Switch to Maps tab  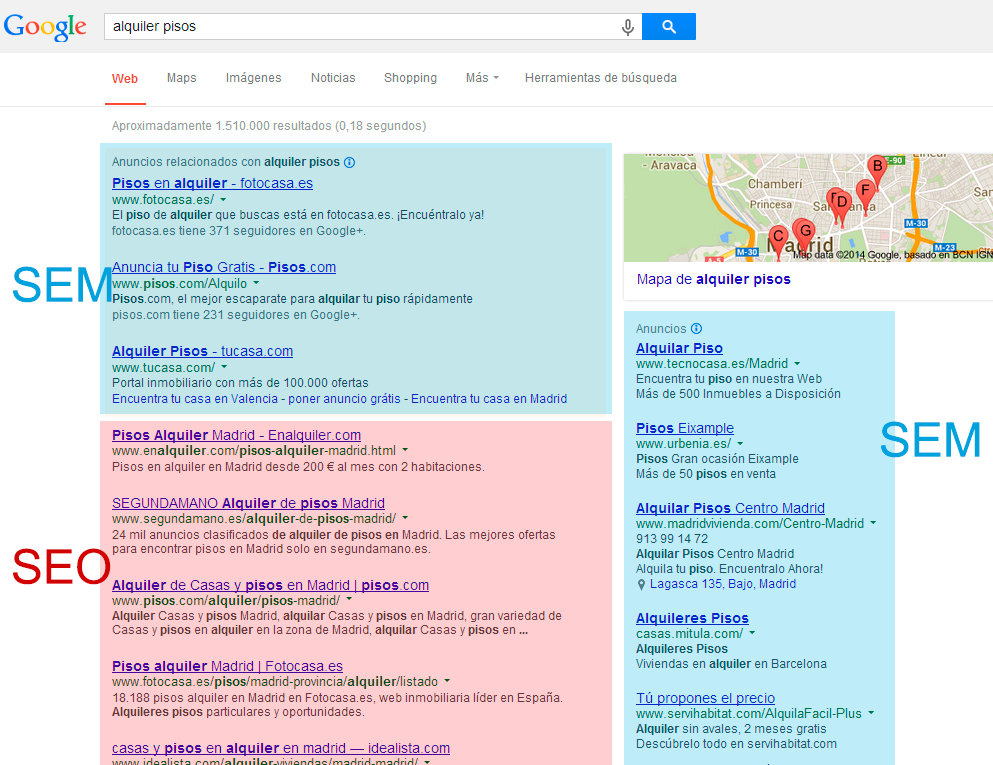pos(182,78)
